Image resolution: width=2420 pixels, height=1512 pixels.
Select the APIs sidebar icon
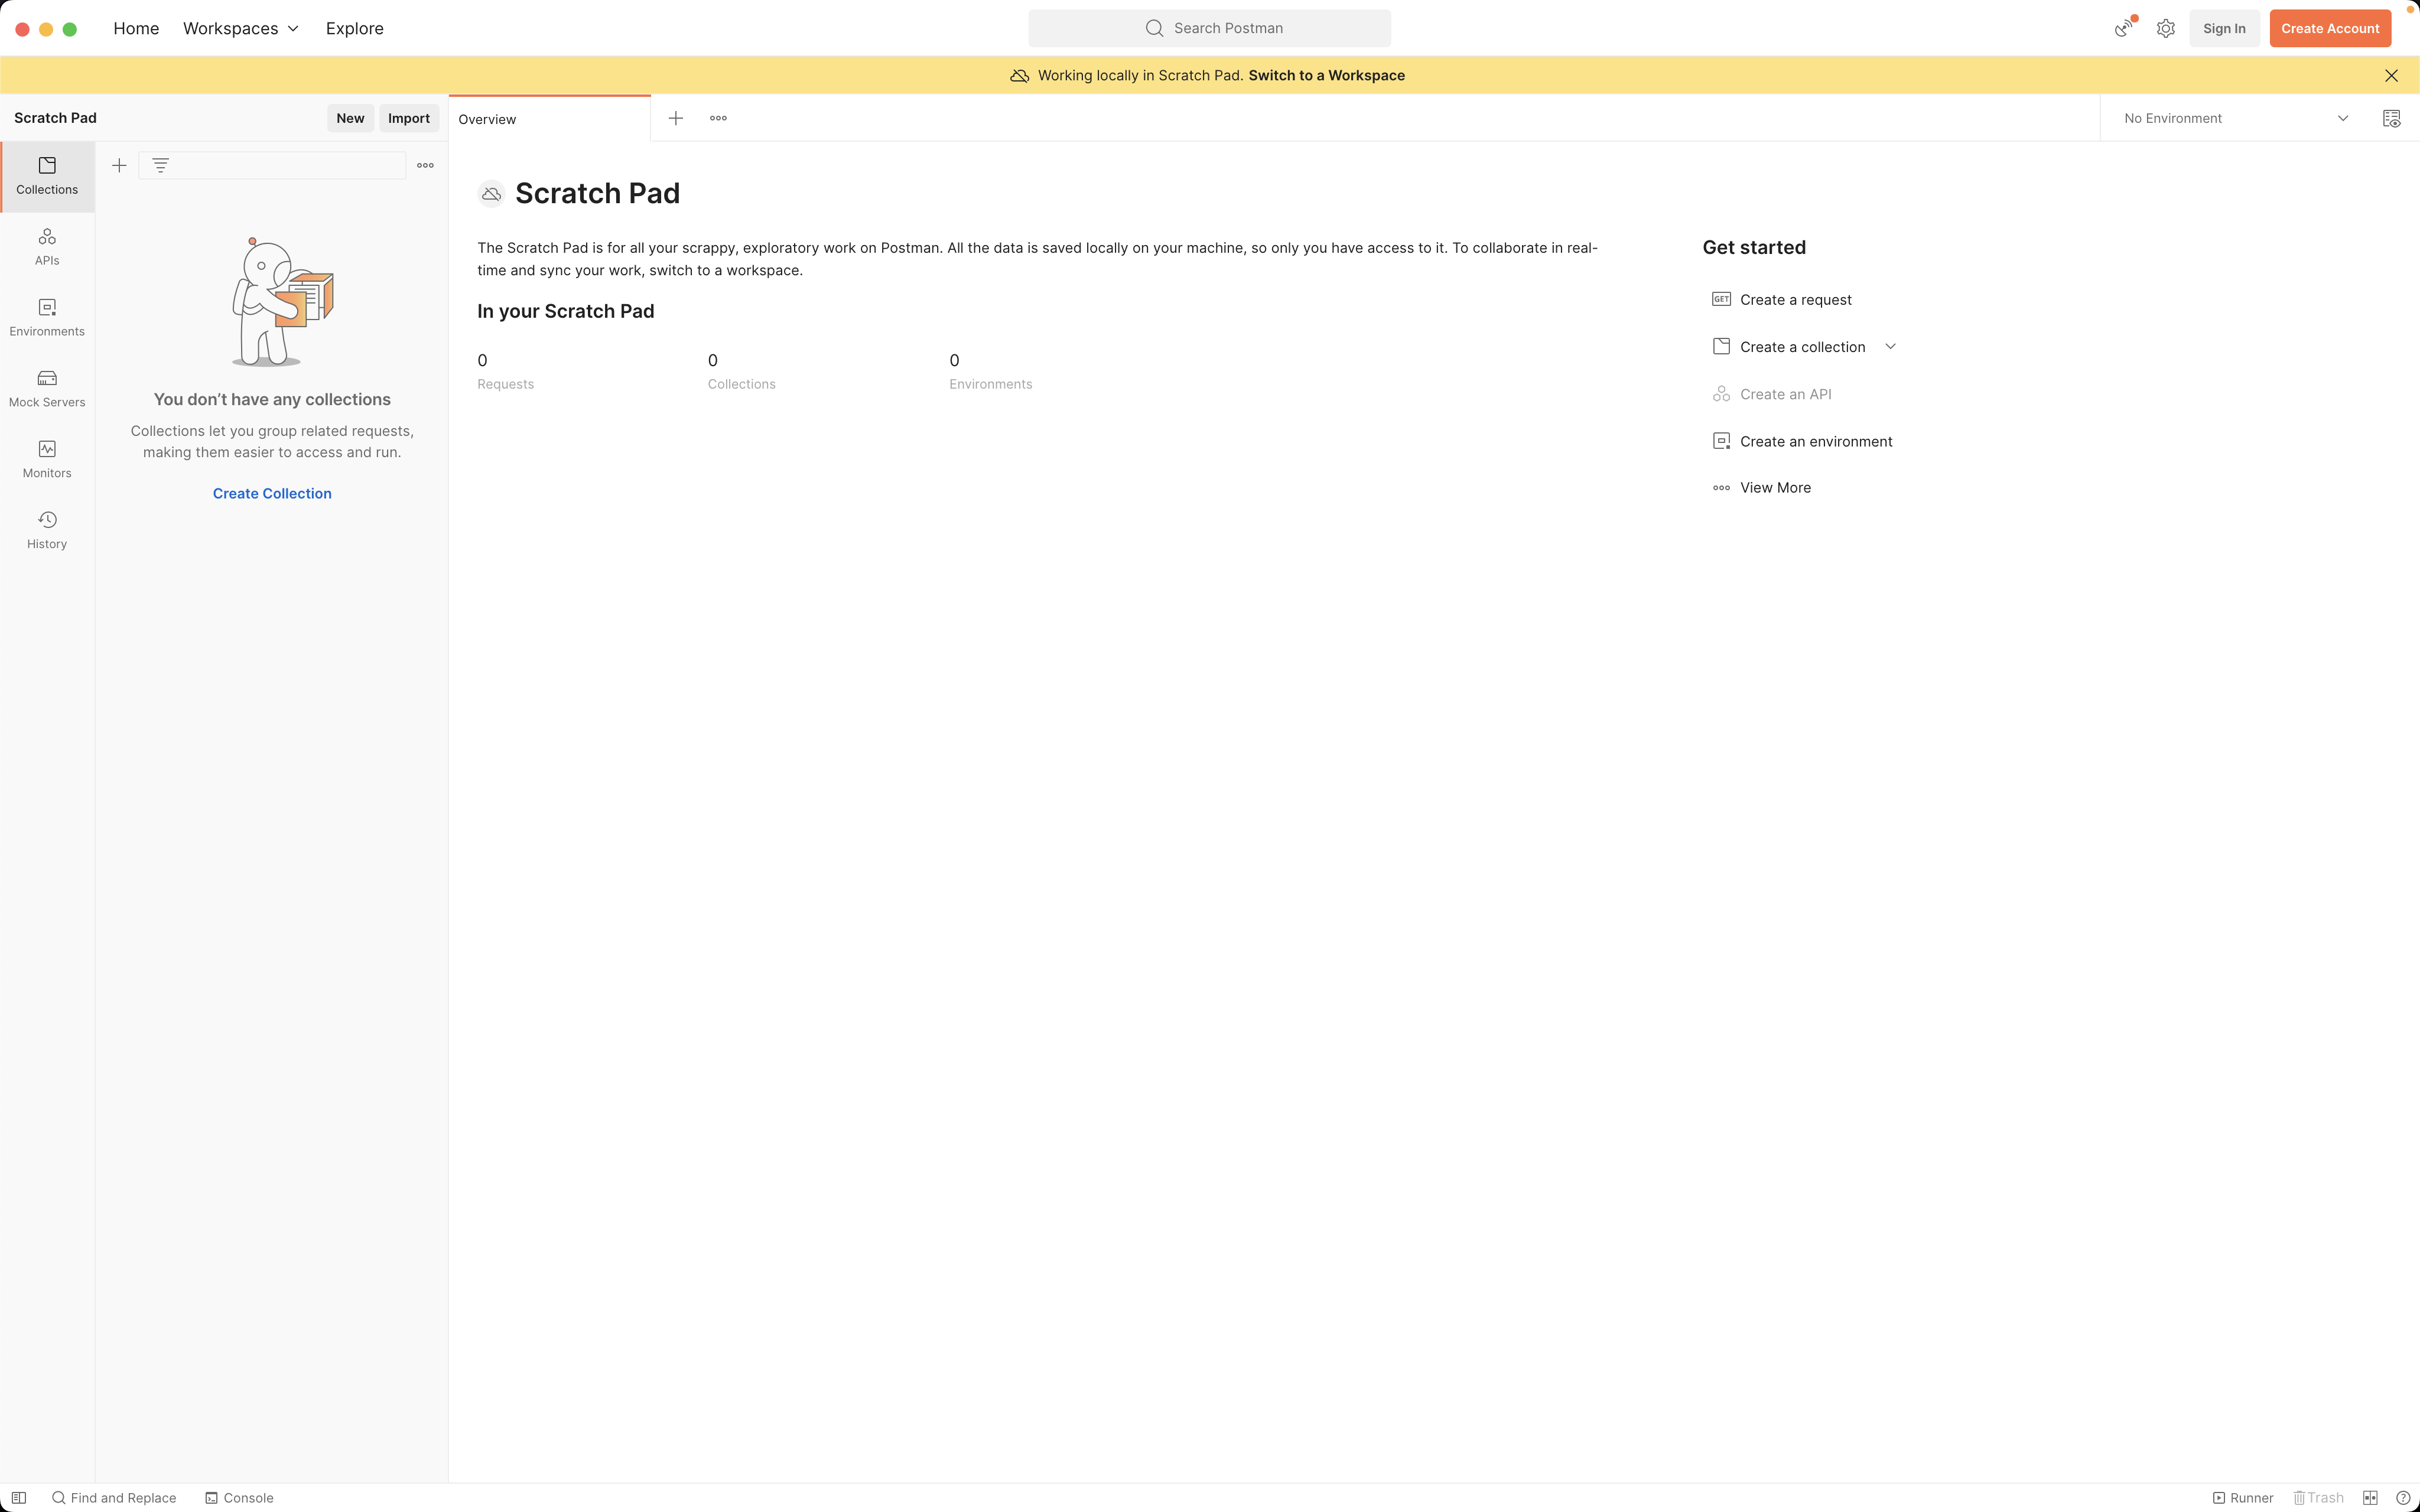tap(46, 246)
